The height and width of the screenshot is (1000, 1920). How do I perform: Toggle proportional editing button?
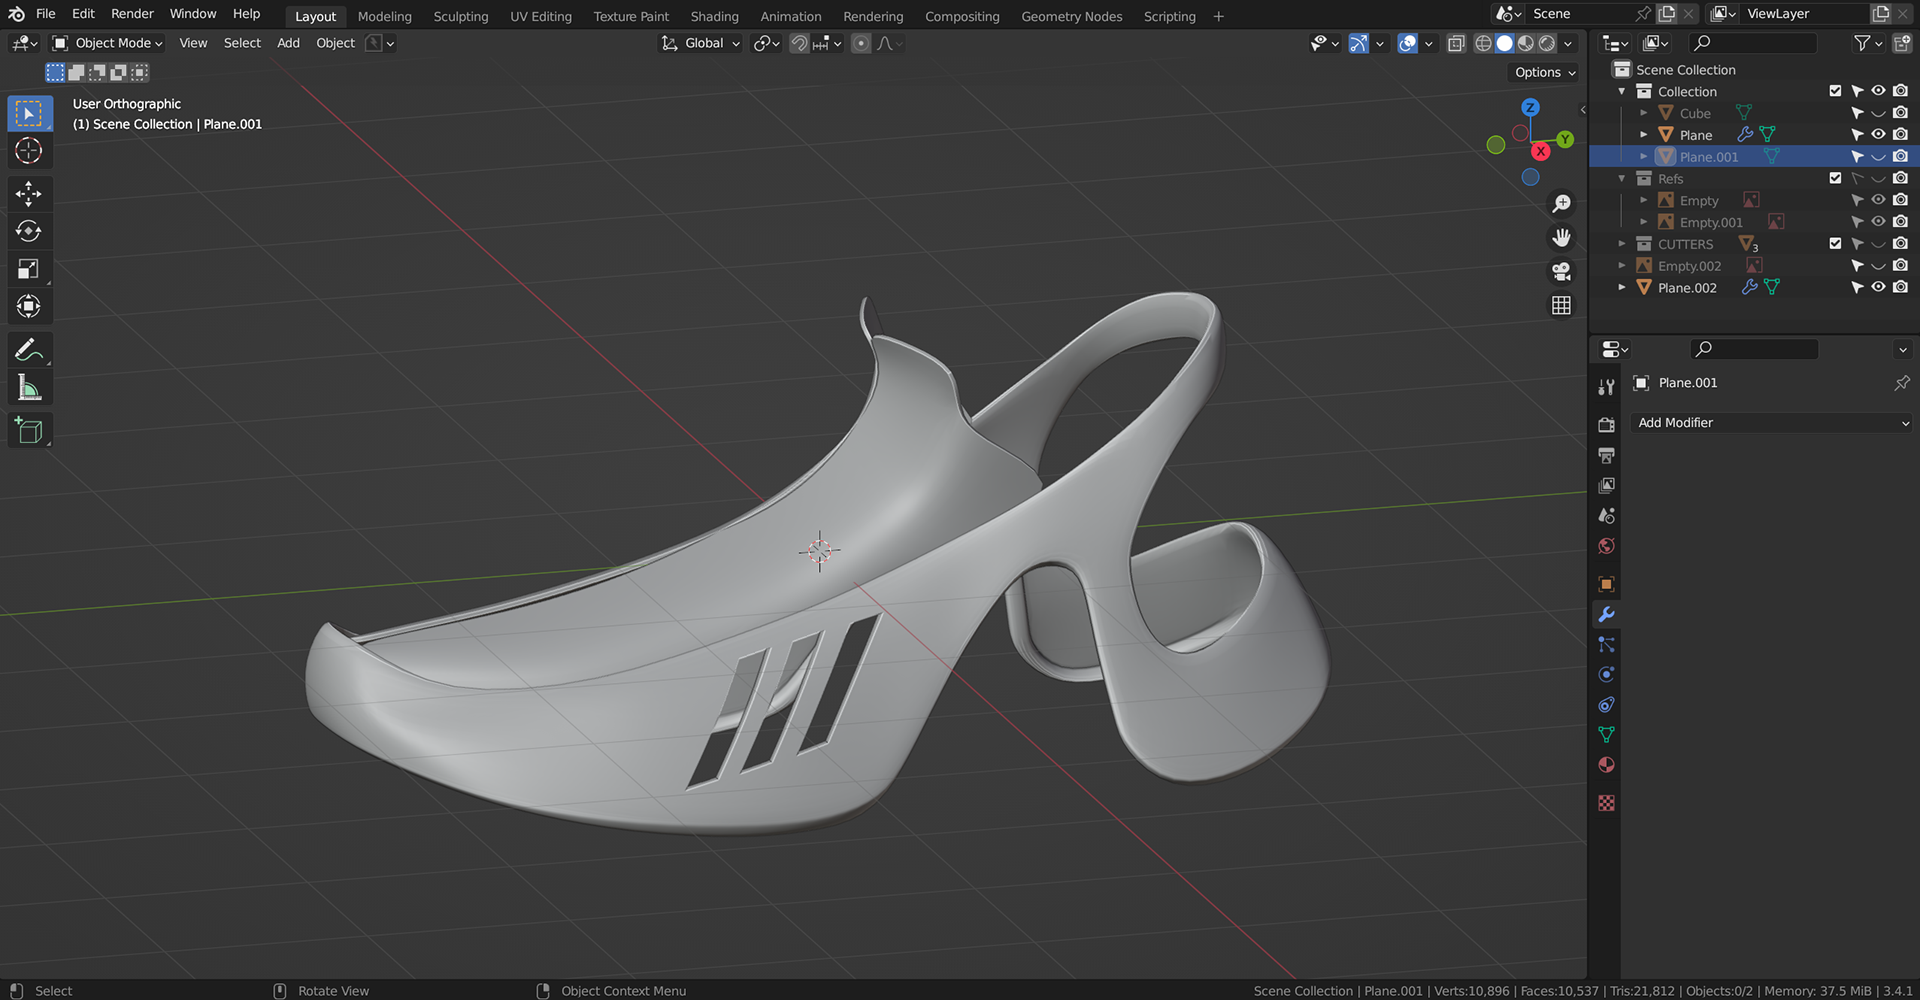click(861, 43)
